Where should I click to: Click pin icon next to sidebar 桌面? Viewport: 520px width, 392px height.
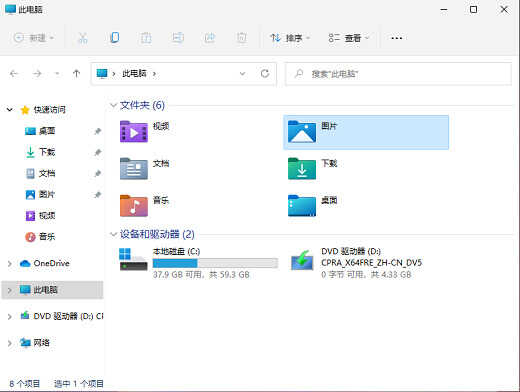coord(97,131)
